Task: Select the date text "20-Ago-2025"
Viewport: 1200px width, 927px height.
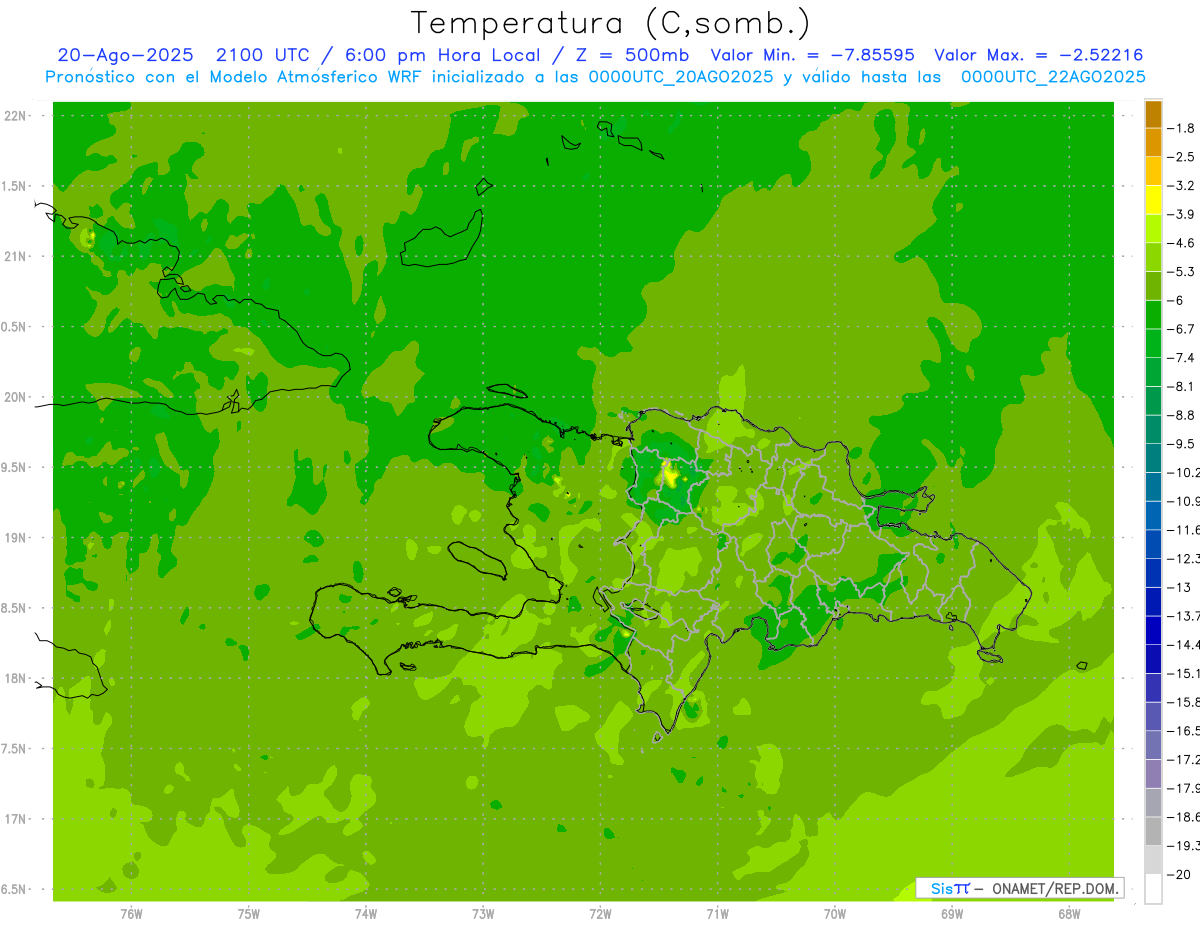Action: click(x=125, y=55)
